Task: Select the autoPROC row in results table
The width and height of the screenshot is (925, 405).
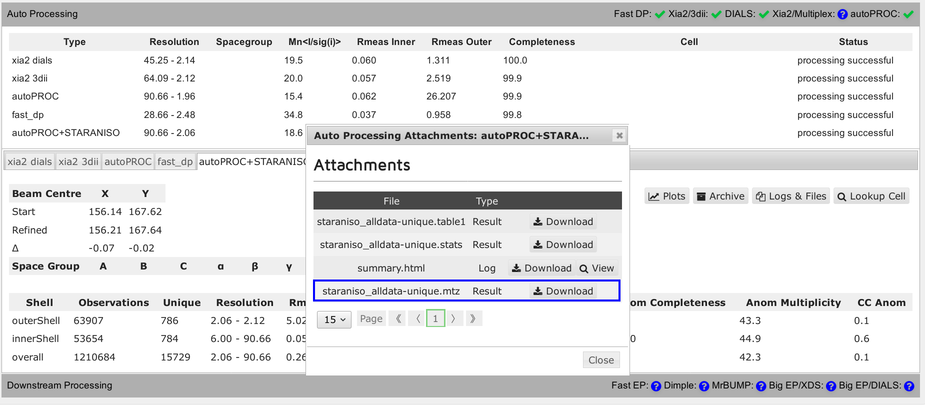Action: pyautogui.click(x=460, y=96)
